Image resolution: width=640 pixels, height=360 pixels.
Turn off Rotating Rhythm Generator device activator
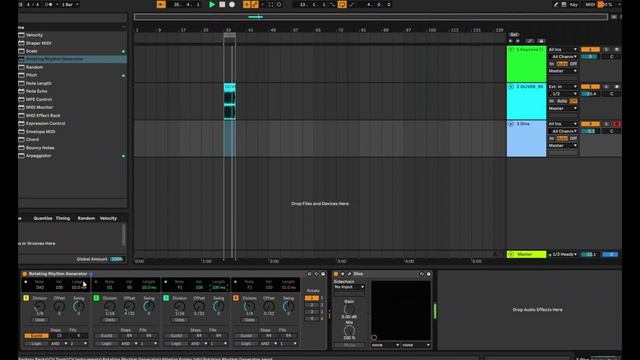24,274
